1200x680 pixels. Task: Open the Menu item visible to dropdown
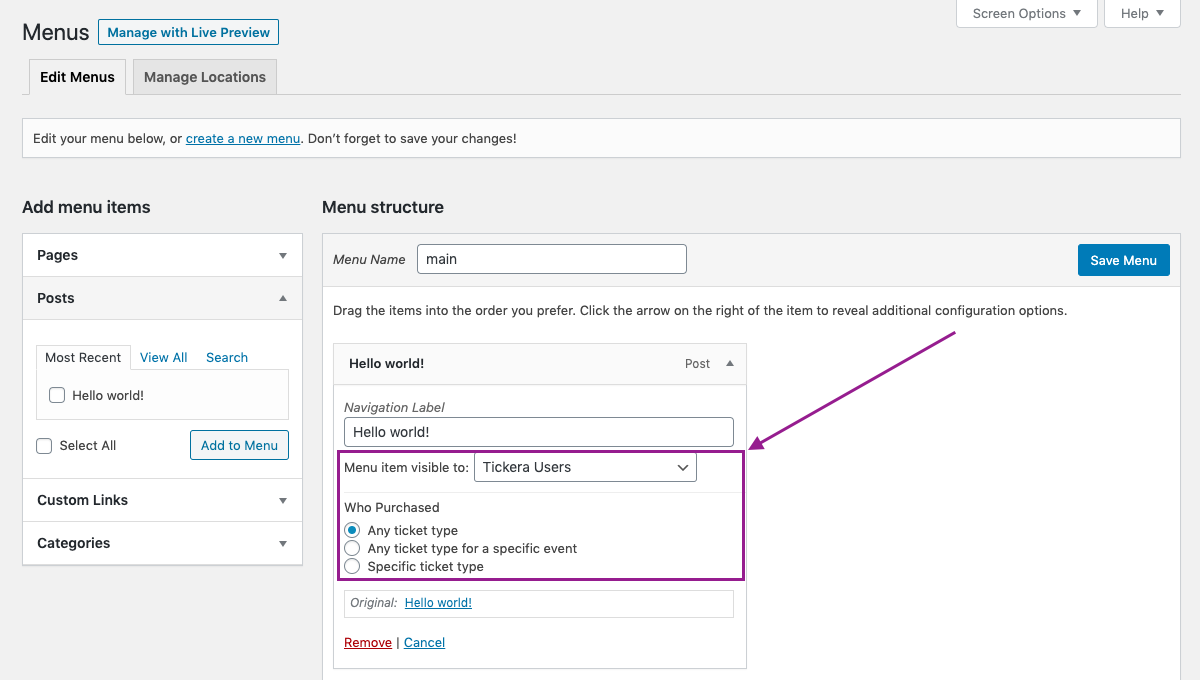(x=585, y=467)
